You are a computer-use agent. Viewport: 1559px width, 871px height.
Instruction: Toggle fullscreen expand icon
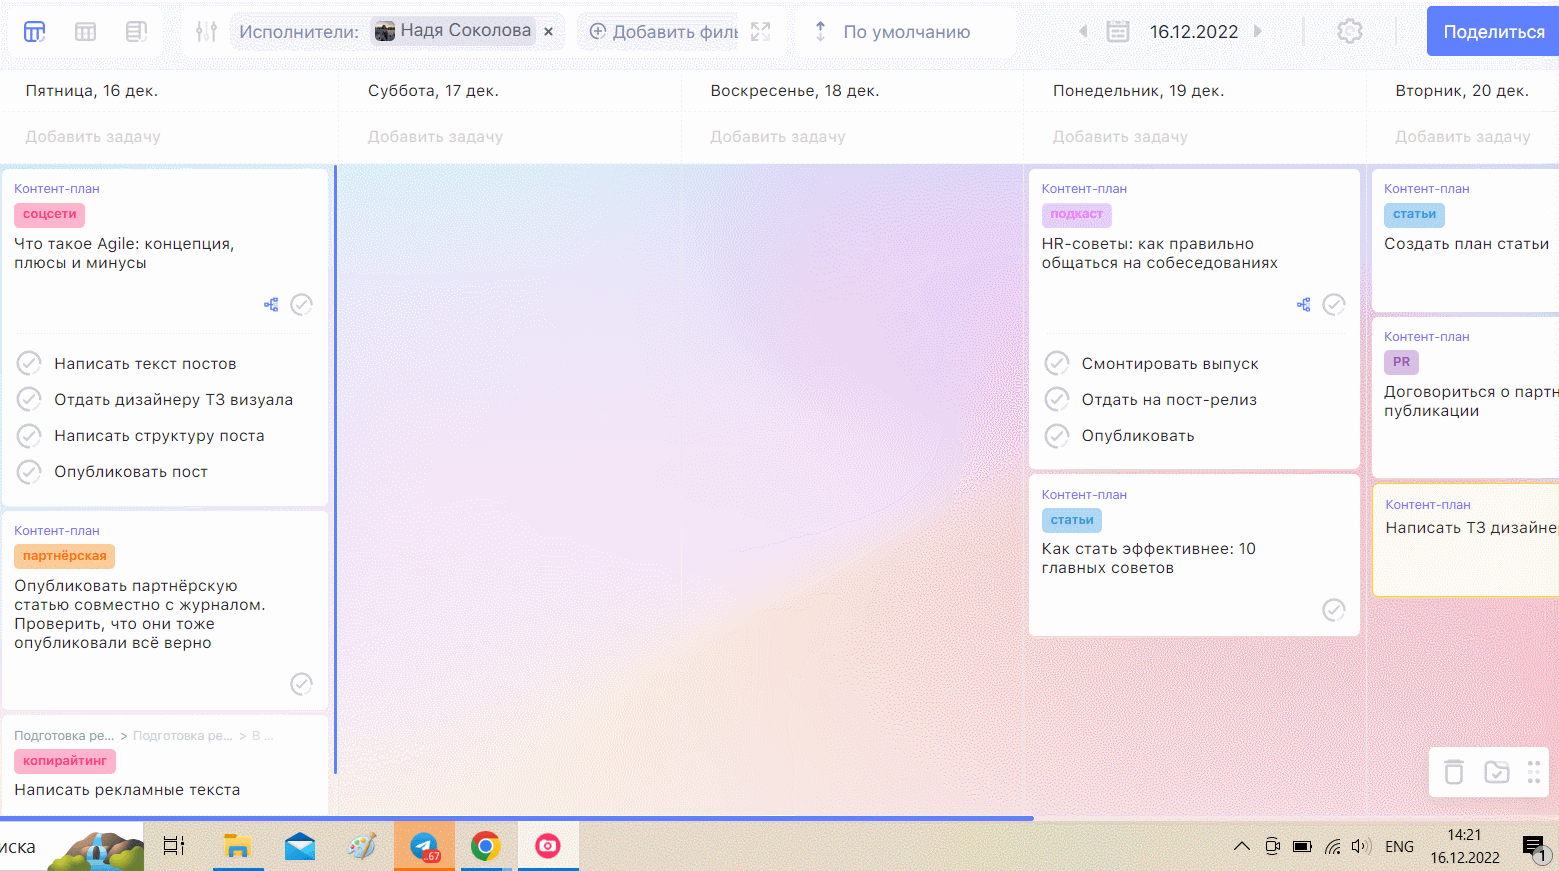761,32
